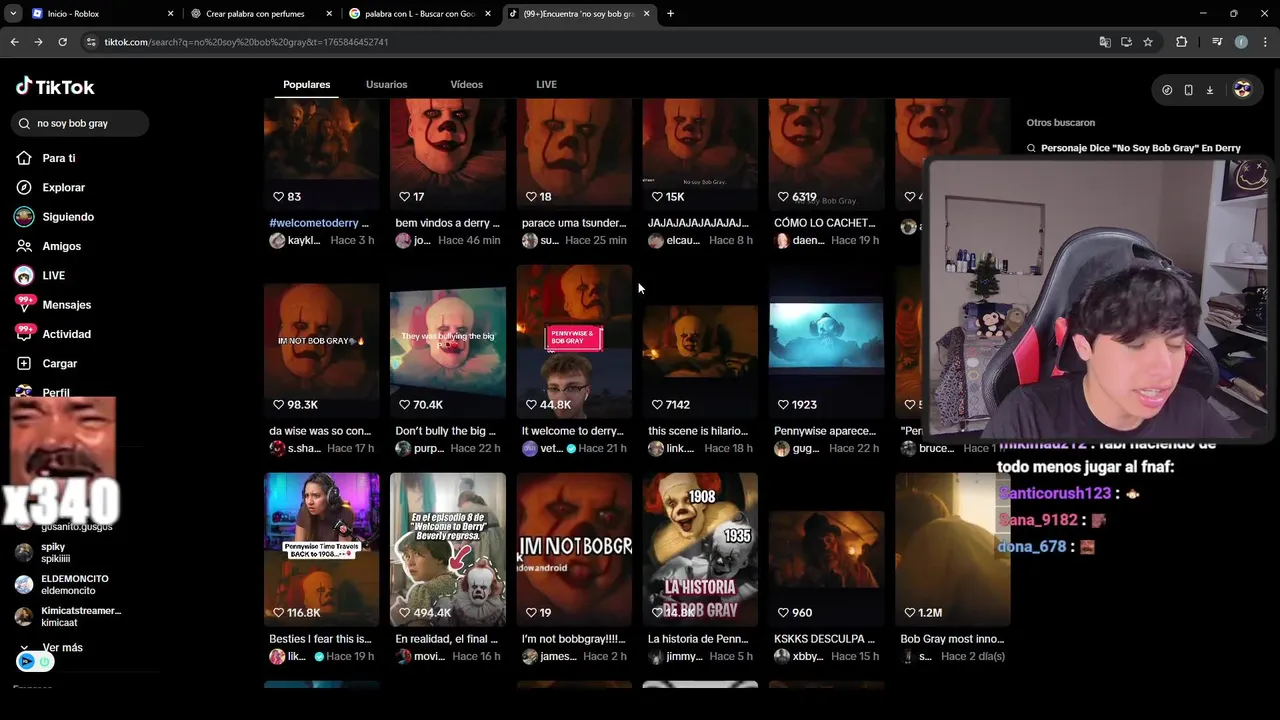
Task: Switch to Inicio - Roblox browser tab
Action: coord(102,14)
